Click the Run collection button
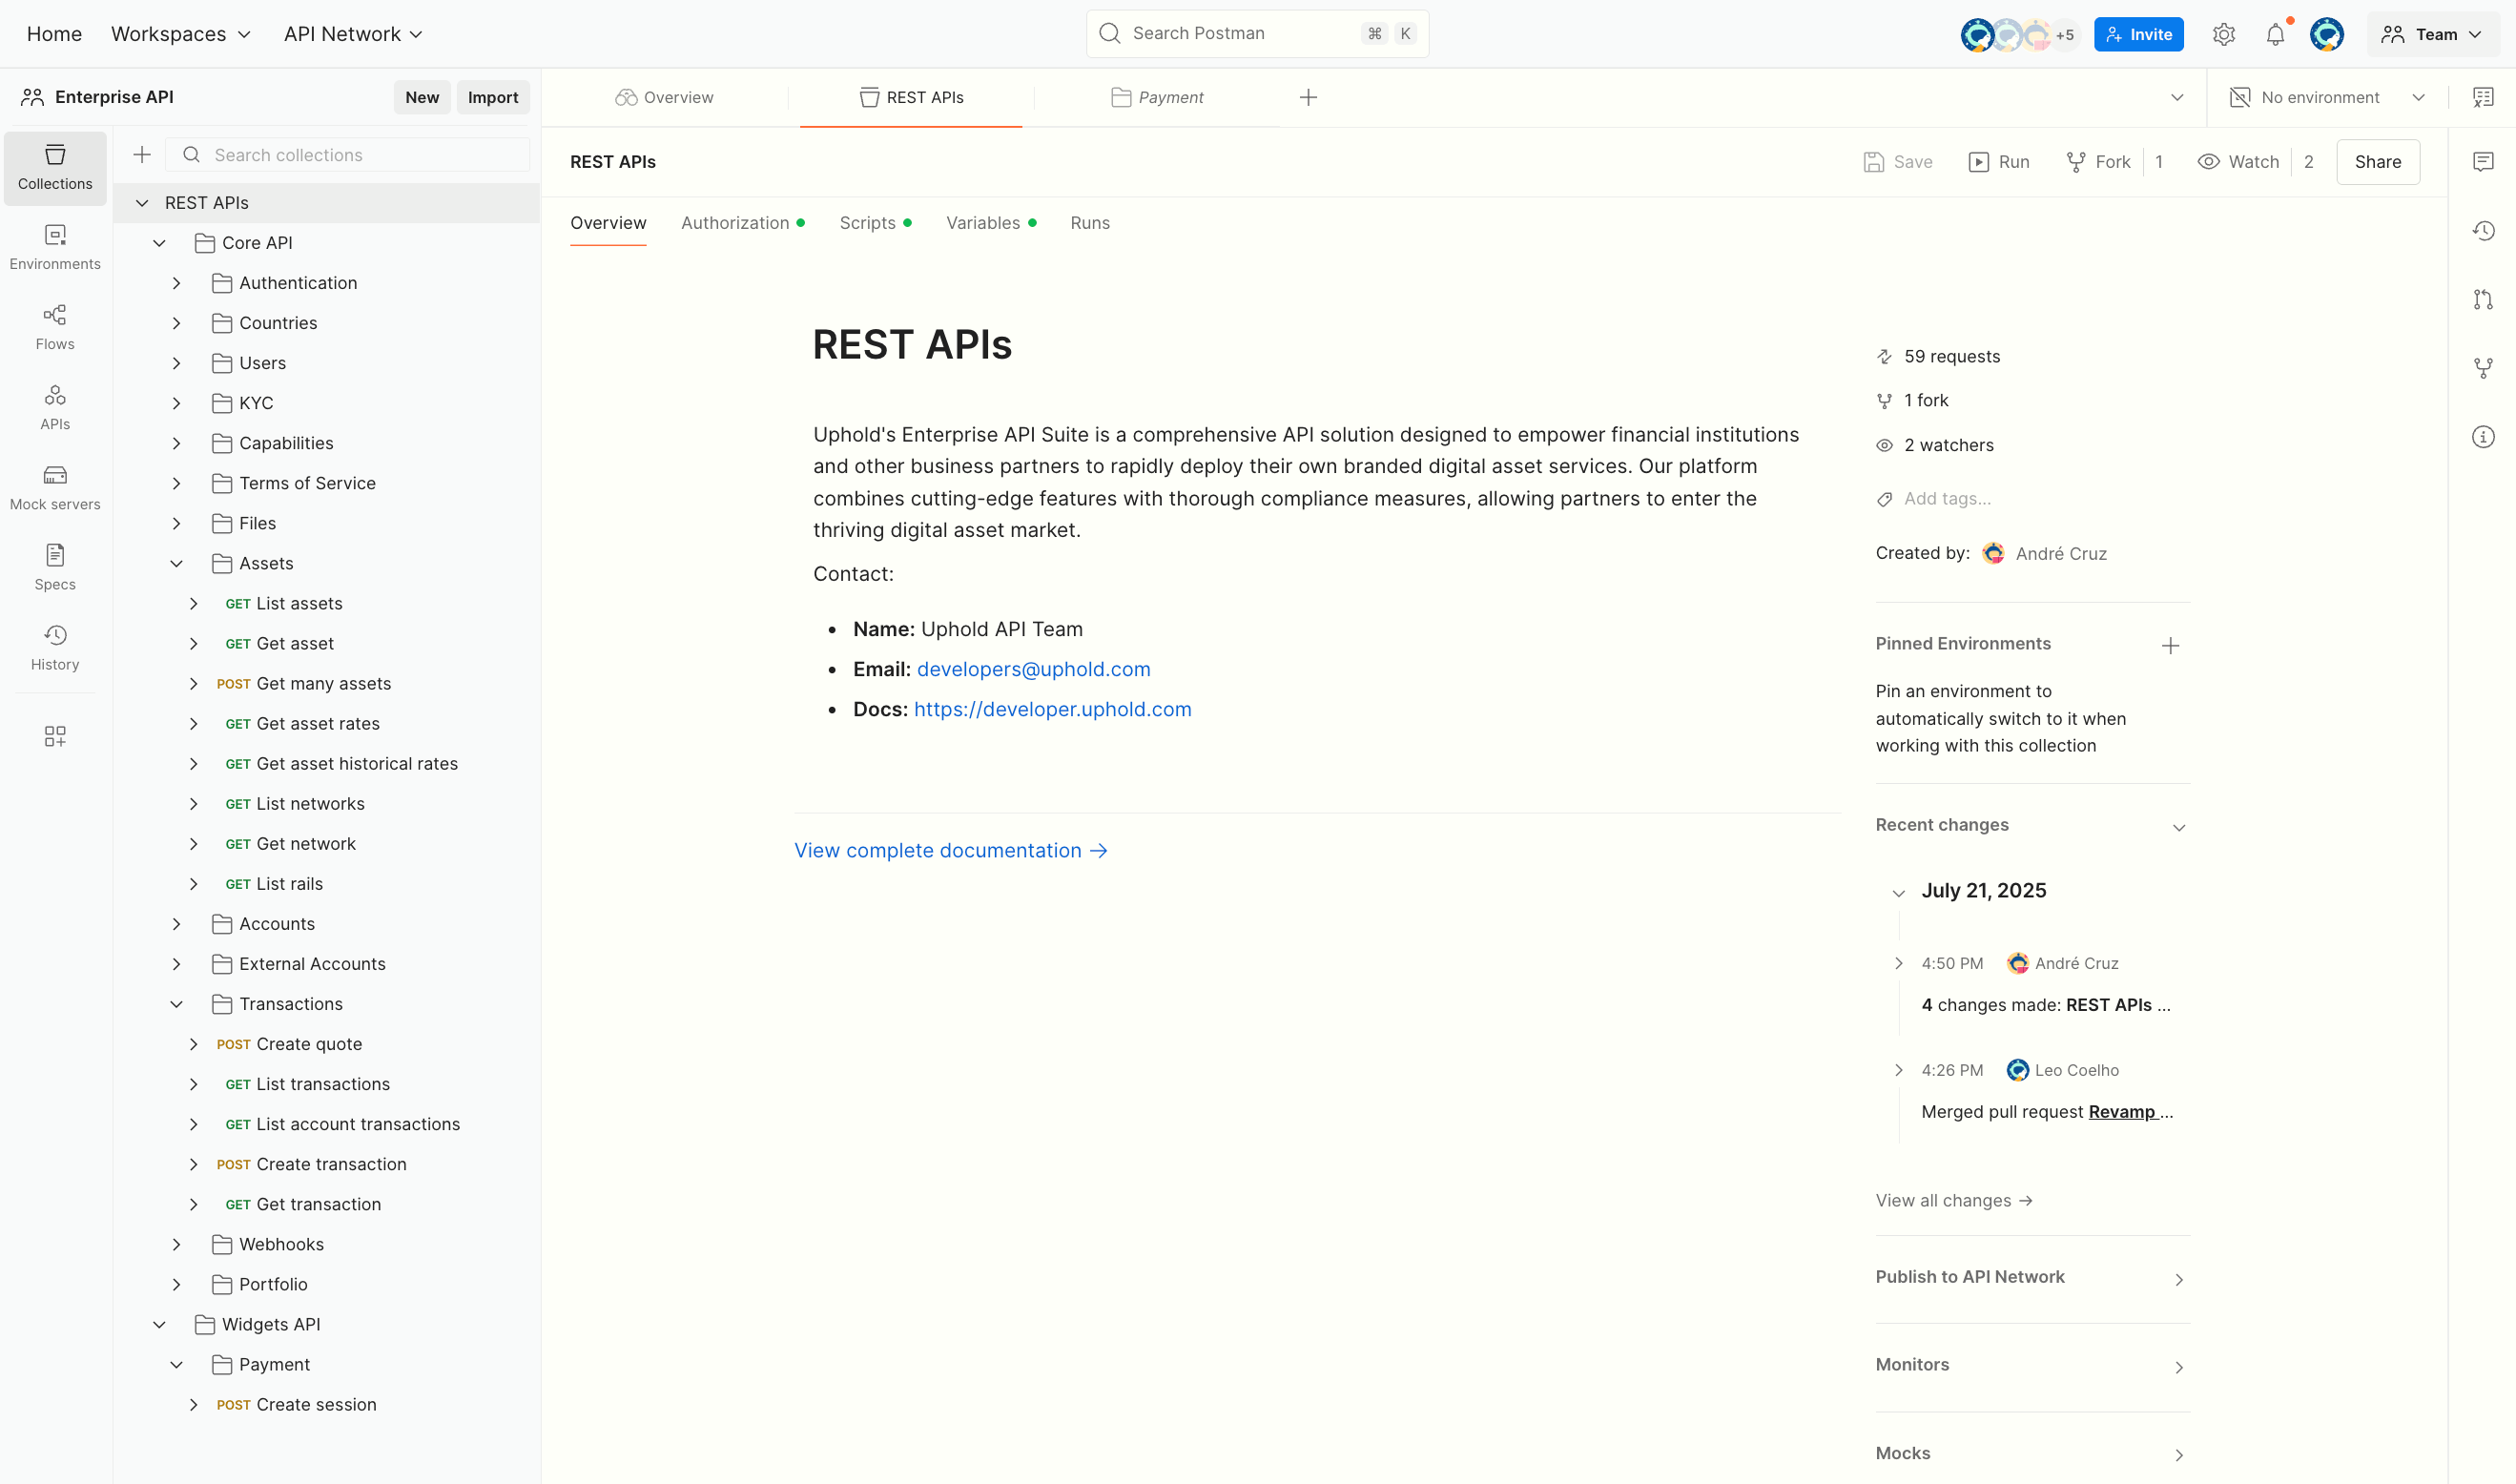Screen dimensions: 2516x1484 coord(1999,162)
